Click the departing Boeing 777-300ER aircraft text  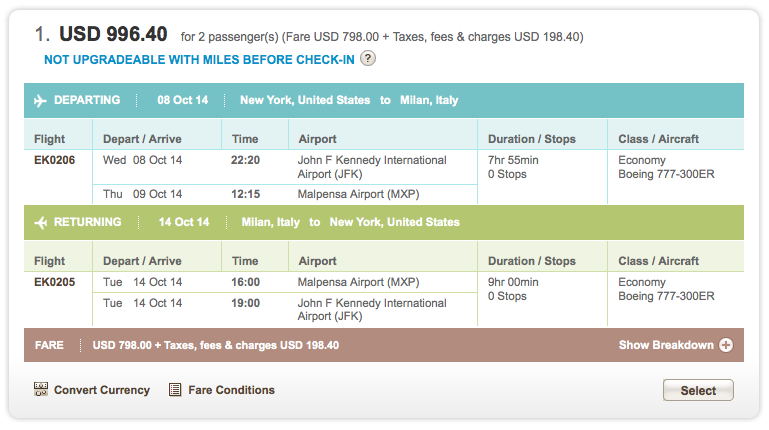[666, 175]
